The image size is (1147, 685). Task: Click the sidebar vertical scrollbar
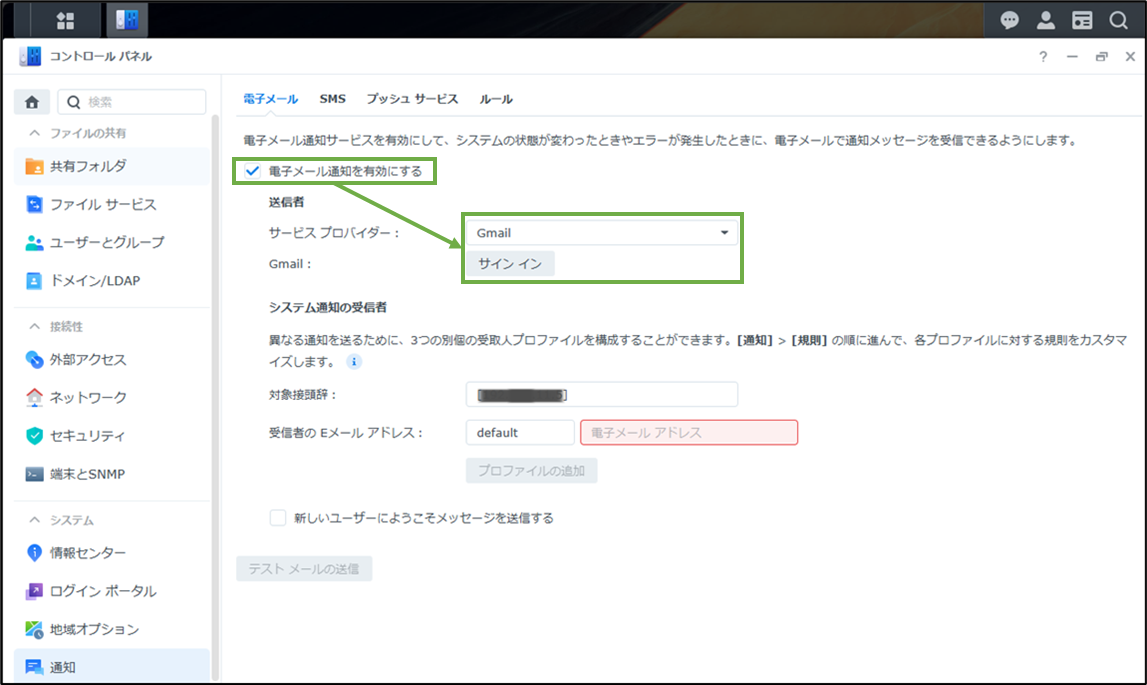pyautogui.click(x=215, y=395)
